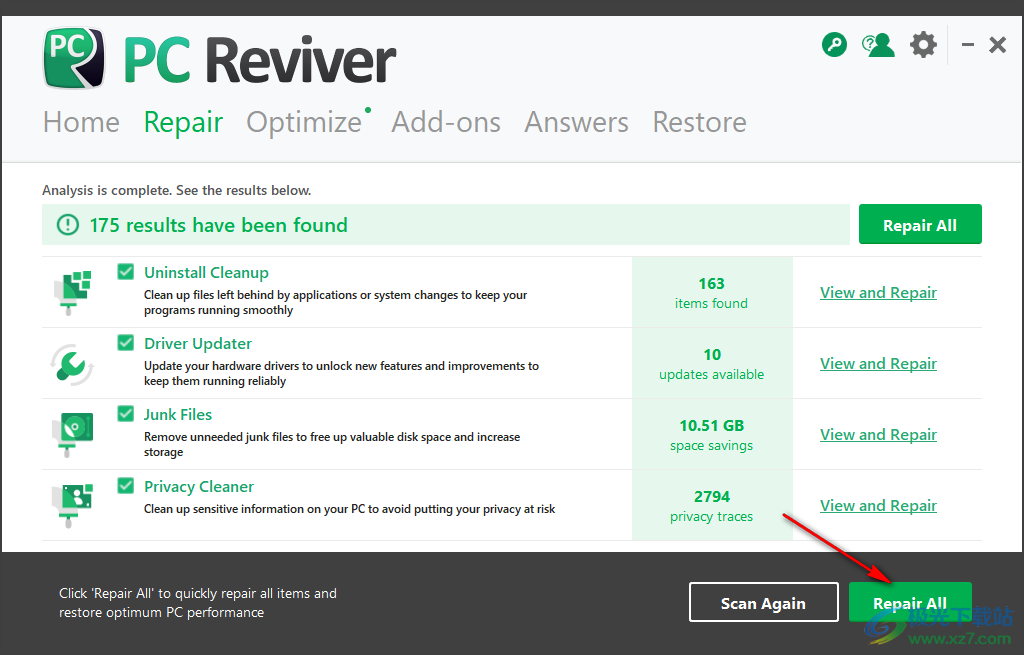Open settings via the gear icon

pos(923,45)
